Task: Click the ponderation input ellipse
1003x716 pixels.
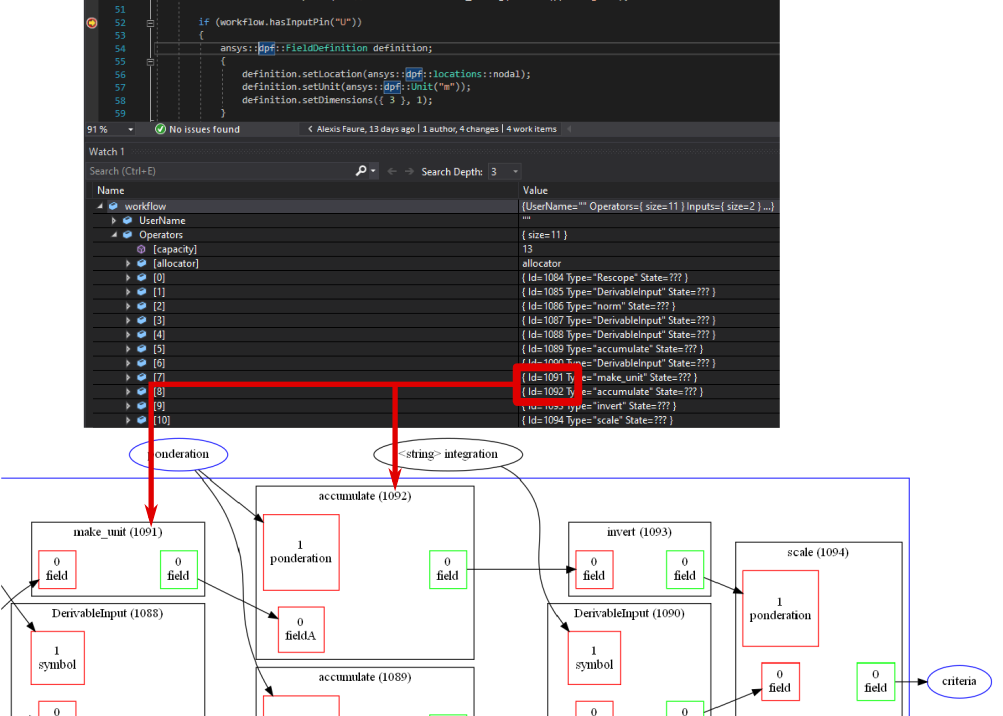Action: (178, 454)
